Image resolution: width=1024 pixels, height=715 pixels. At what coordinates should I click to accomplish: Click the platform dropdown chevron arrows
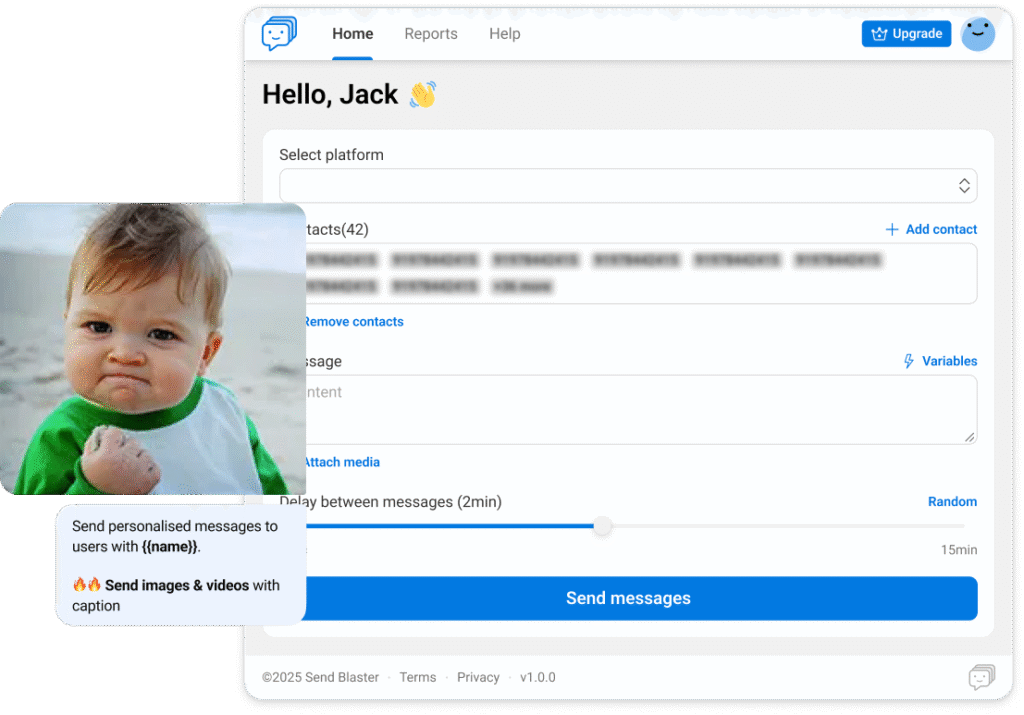[964, 186]
